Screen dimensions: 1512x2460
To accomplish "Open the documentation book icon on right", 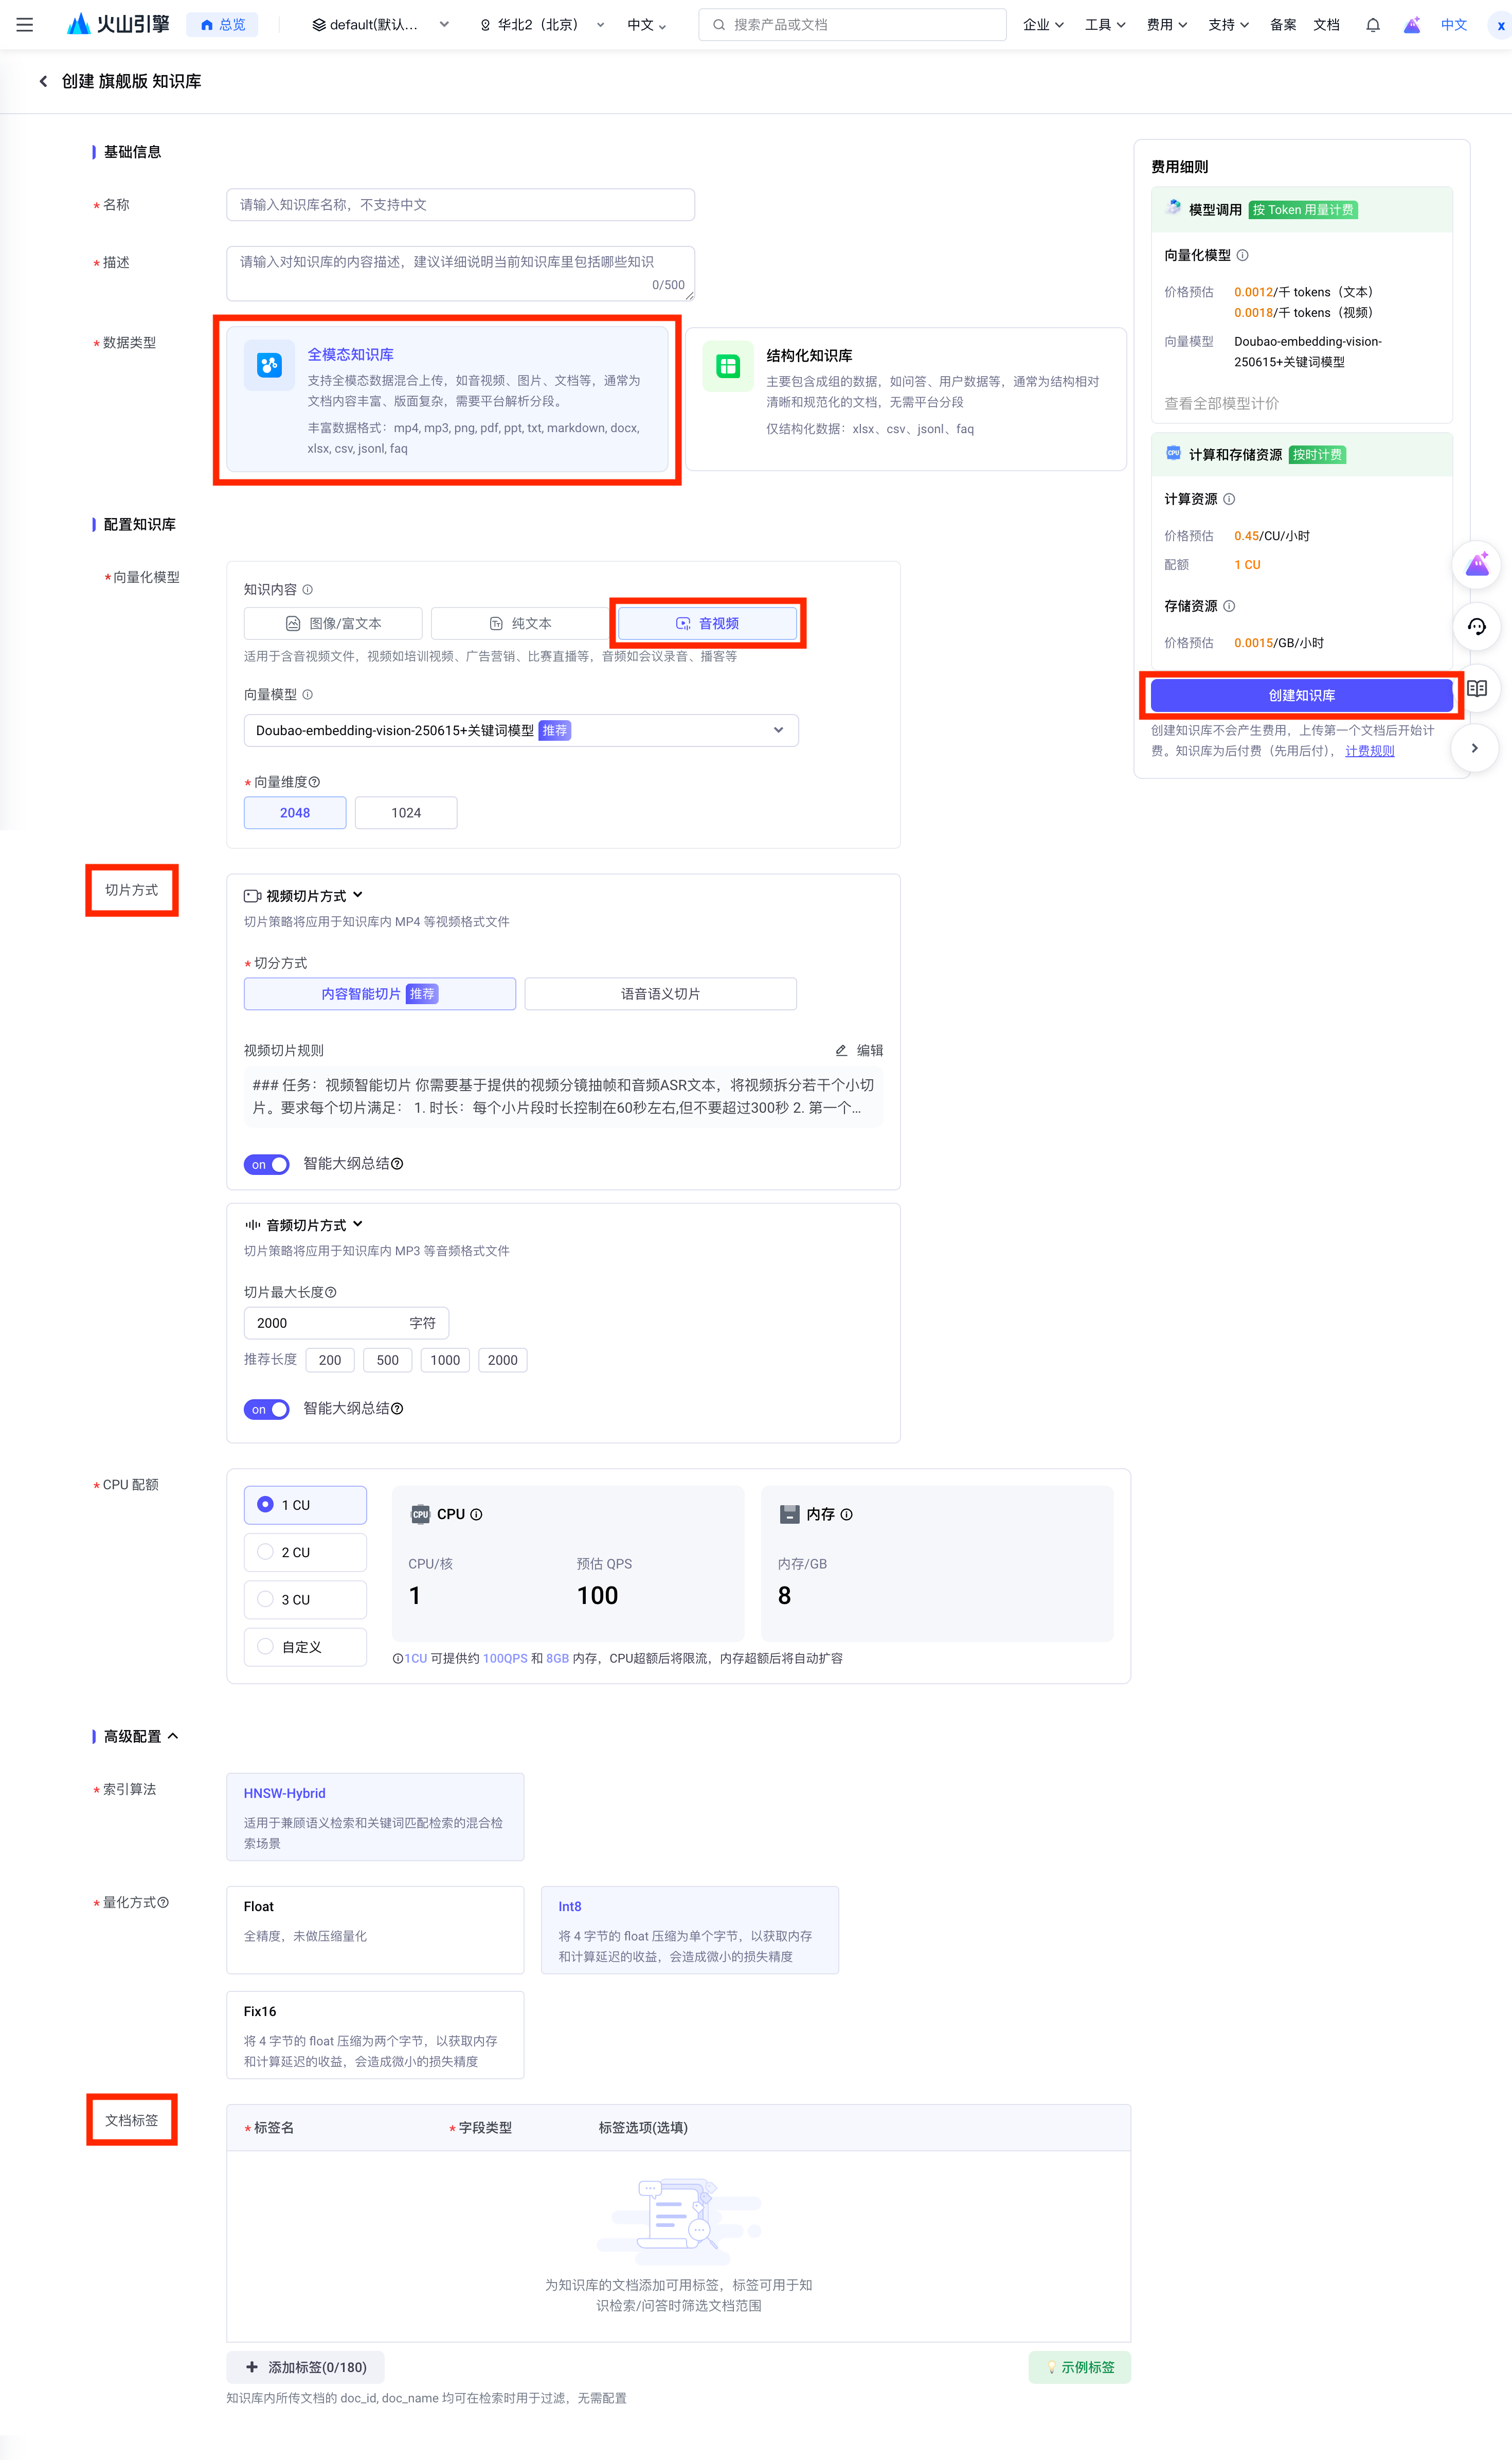I will point(1476,688).
